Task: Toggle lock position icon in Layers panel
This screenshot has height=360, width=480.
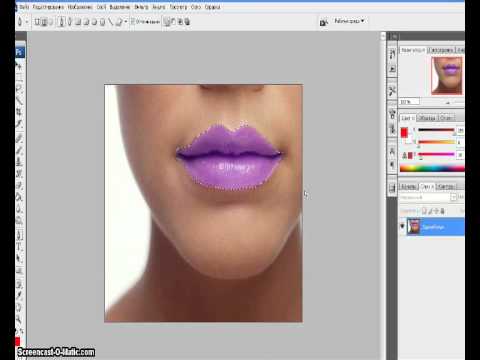Action: click(436, 211)
